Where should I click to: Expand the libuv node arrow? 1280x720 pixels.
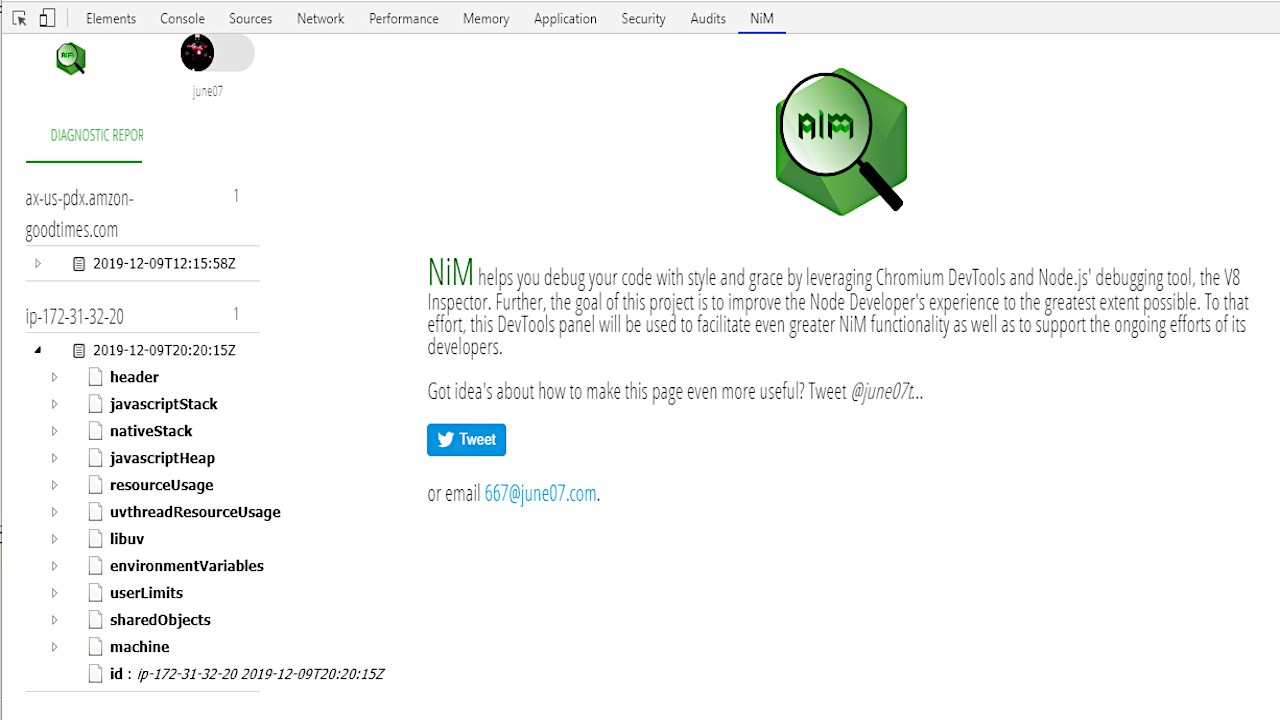[55, 539]
